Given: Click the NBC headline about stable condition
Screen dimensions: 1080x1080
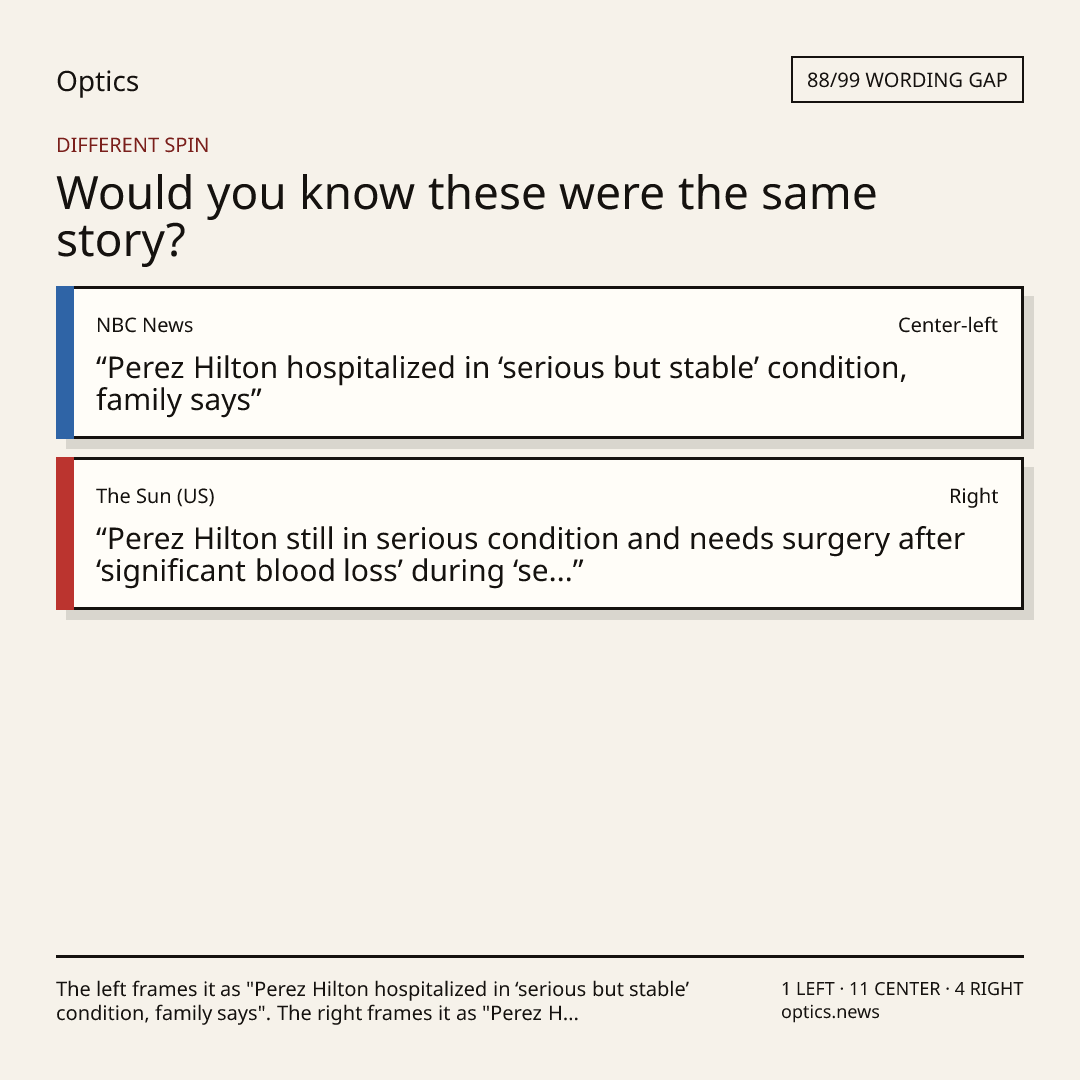Looking at the screenshot, I should [501, 384].
